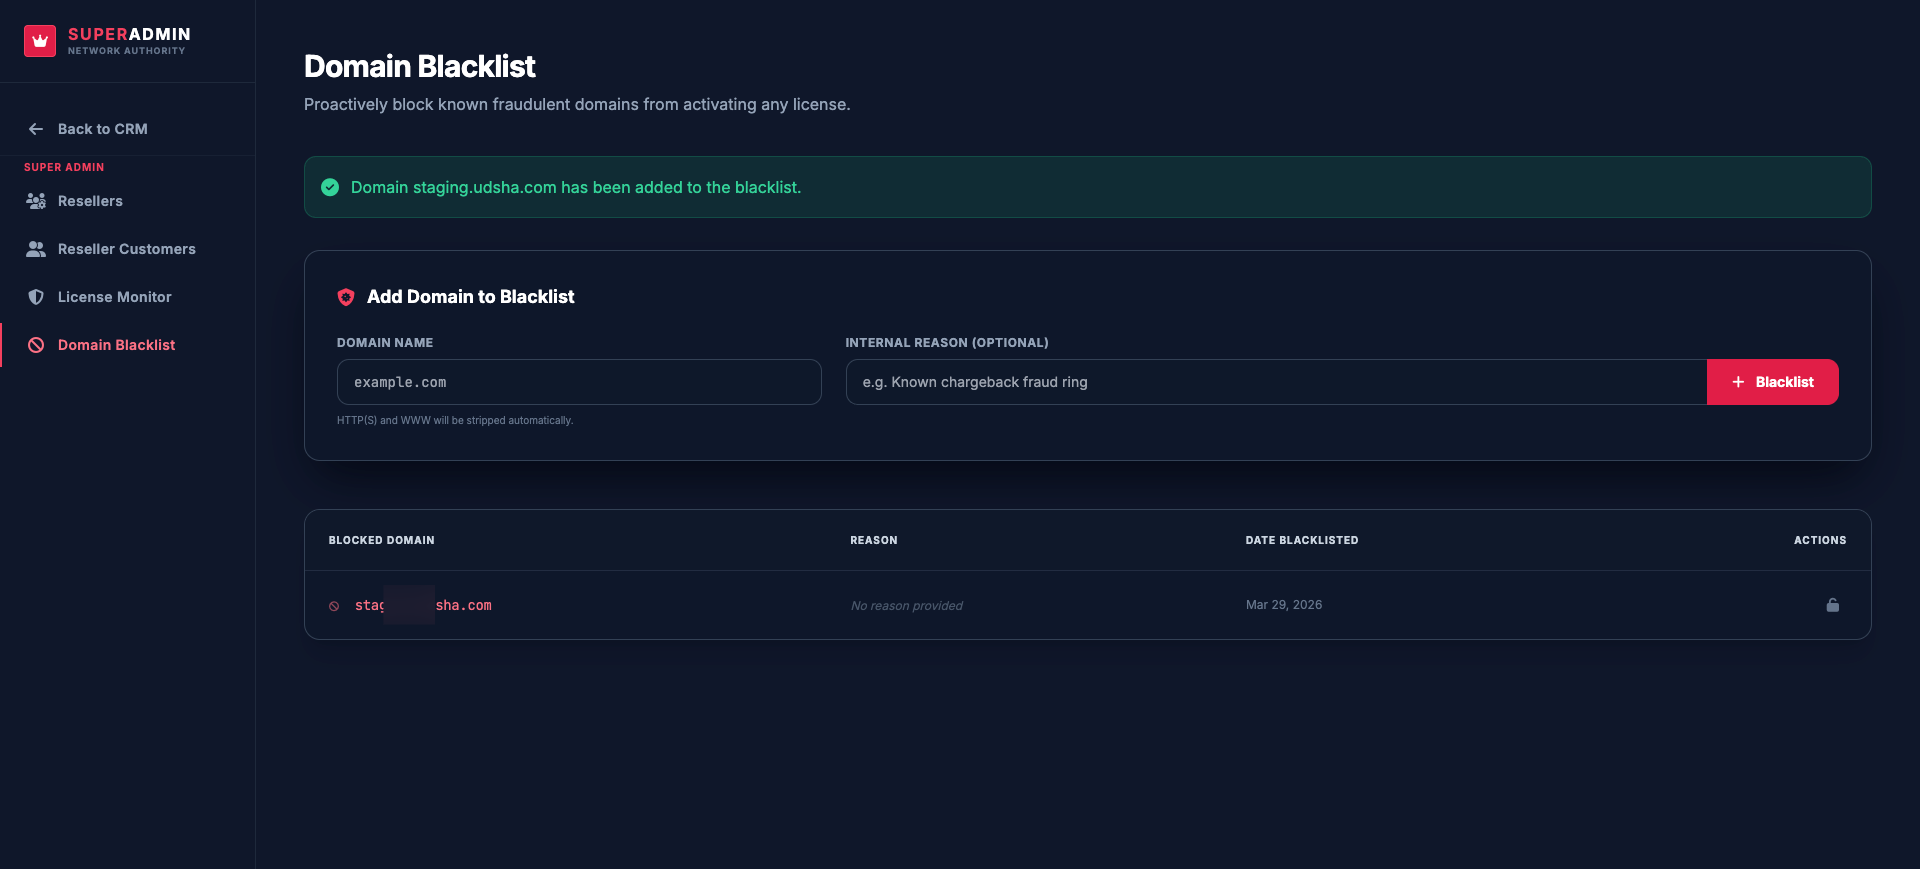This screenshot has height=869, width=1920.
Task: Click the SUPERADMIN brand title text
Action: tap(129, 34)
